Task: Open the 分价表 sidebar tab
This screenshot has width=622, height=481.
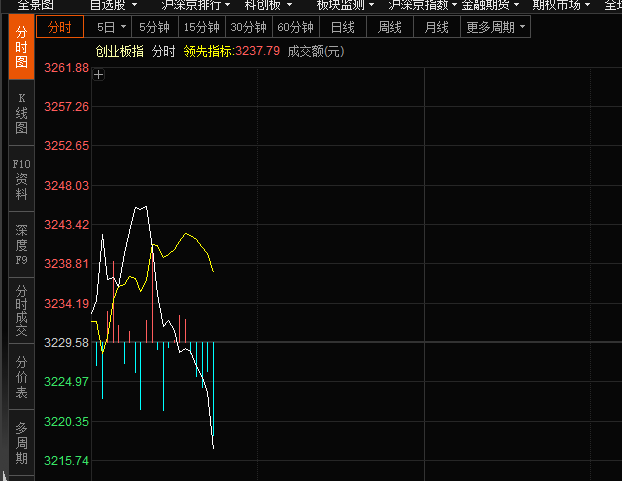Action: (21, 376)
